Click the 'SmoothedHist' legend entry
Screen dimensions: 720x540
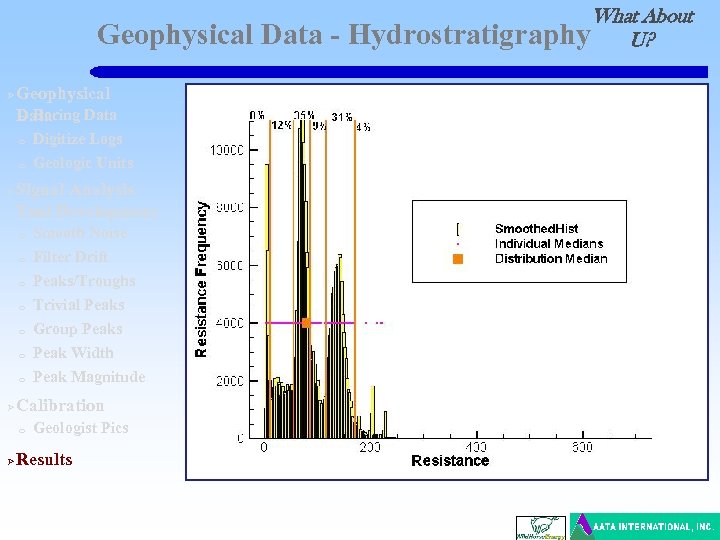point(536,229)
